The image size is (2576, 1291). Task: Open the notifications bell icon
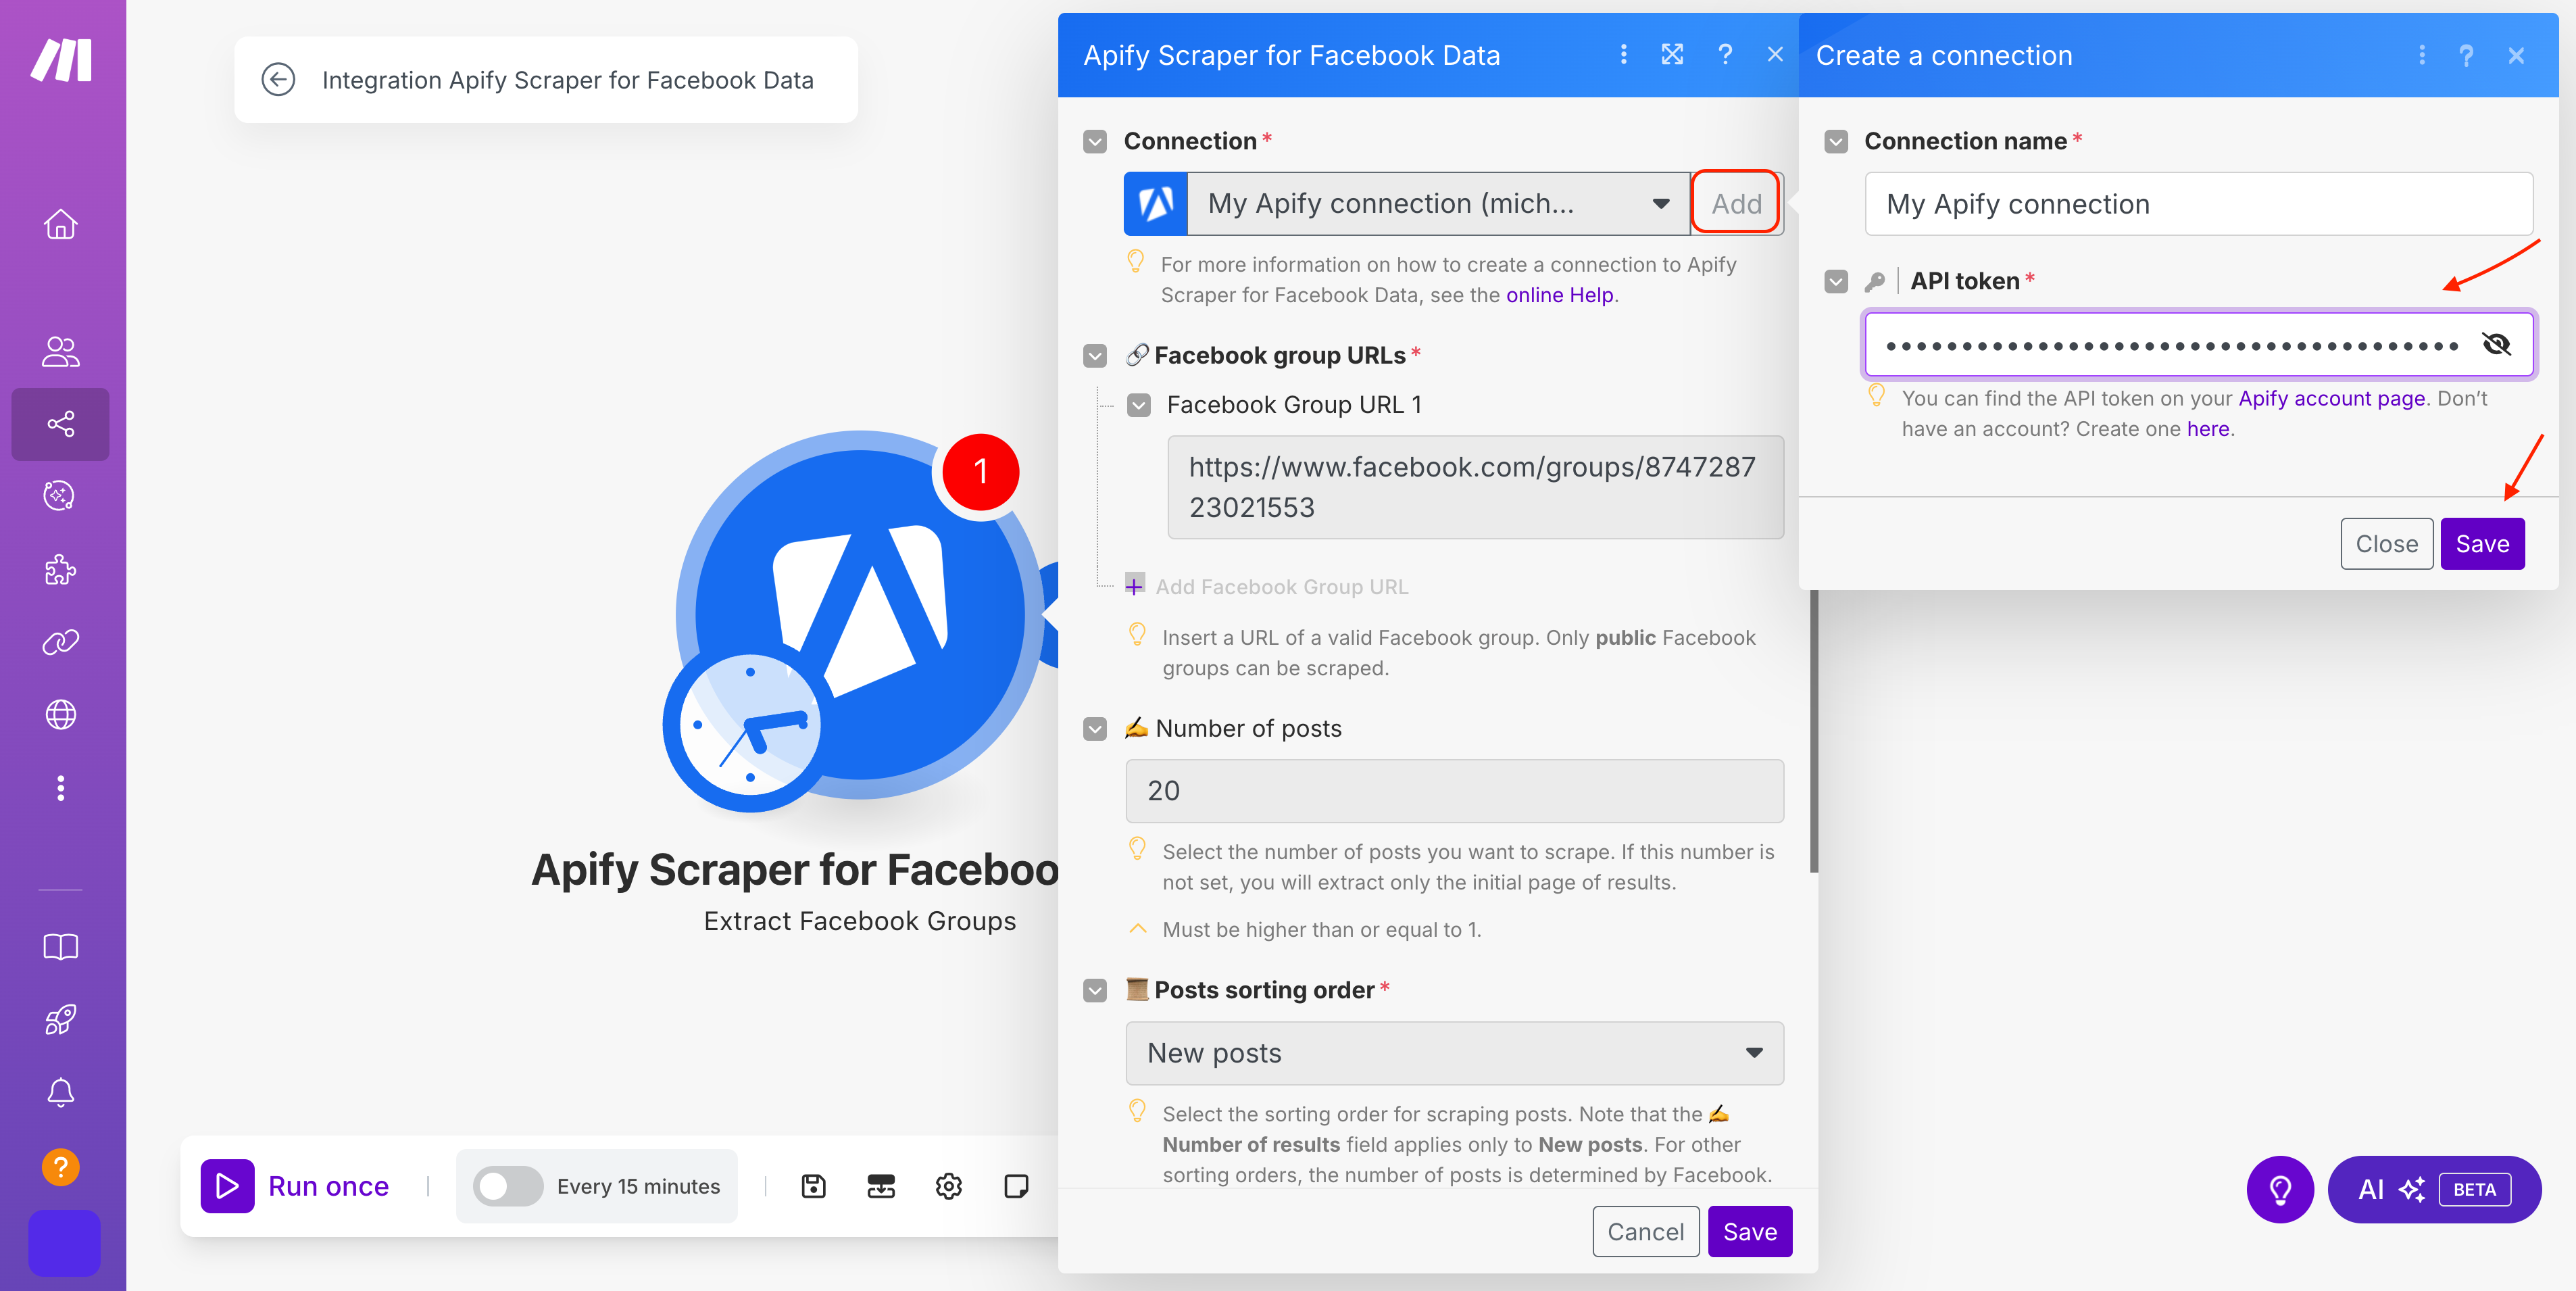pyautogui.click(x=60, y=1092)
